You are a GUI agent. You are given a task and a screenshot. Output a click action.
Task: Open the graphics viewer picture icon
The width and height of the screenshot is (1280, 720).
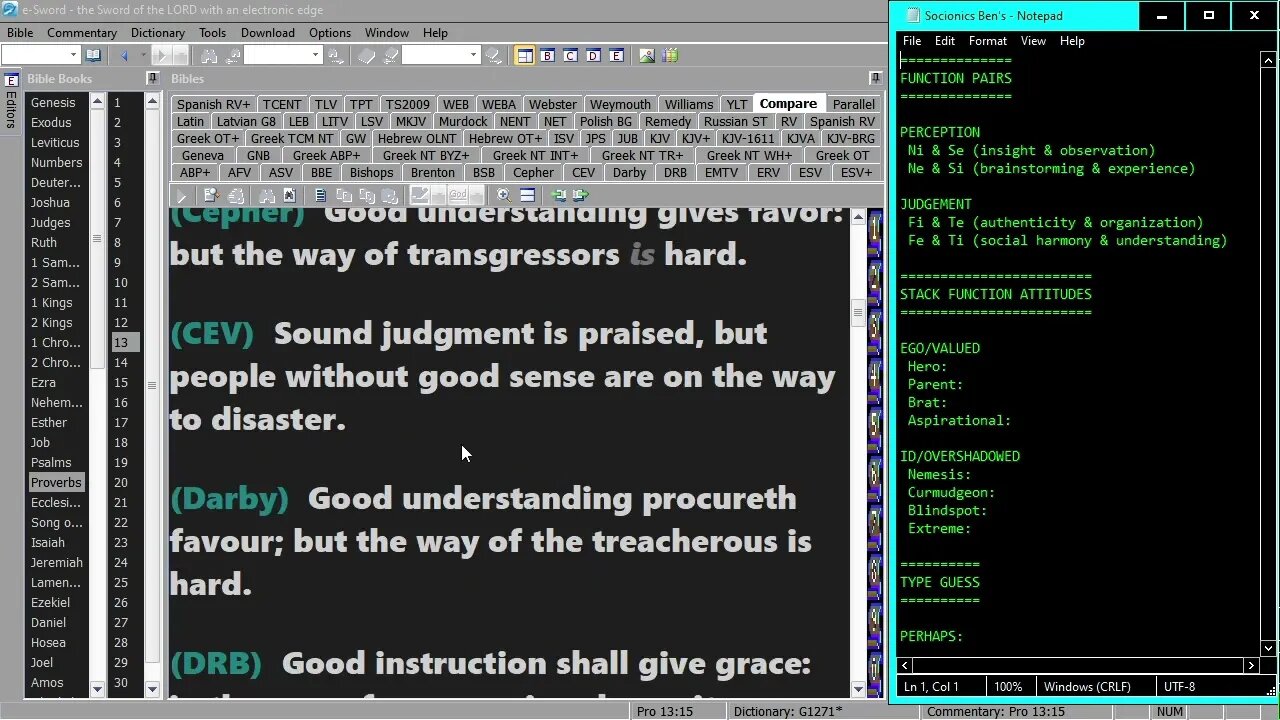(647, 55)
